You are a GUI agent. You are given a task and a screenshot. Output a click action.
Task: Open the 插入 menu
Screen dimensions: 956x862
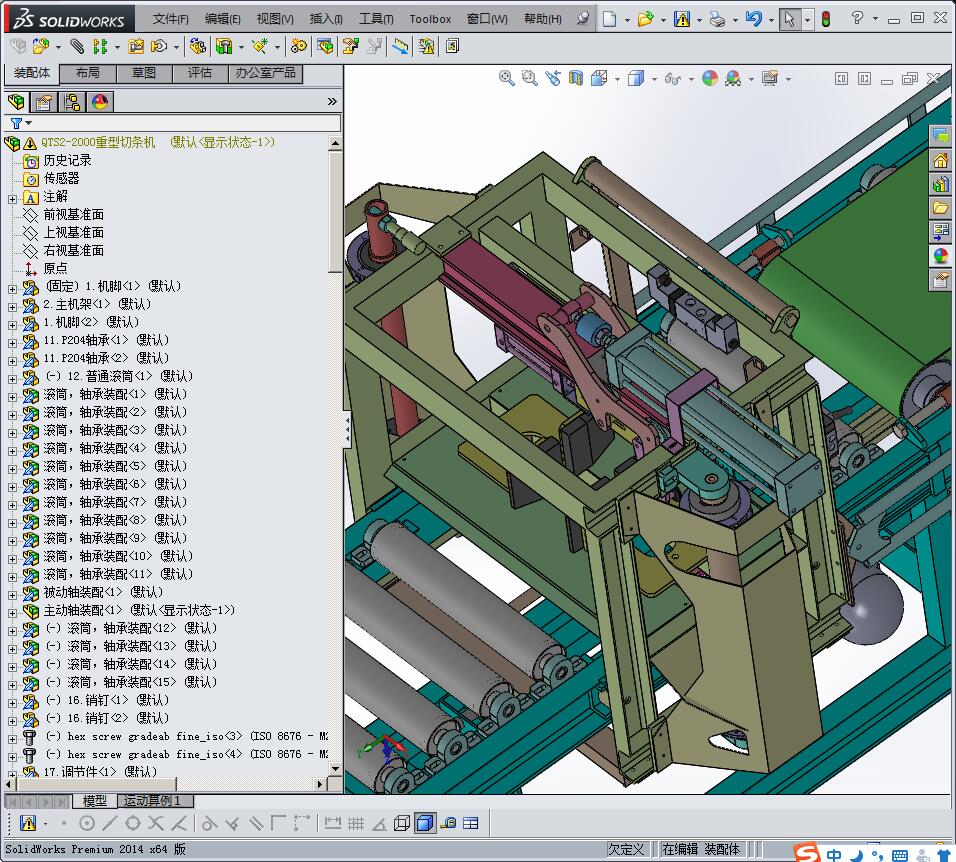pyautogui.click(x=326, y=19)
